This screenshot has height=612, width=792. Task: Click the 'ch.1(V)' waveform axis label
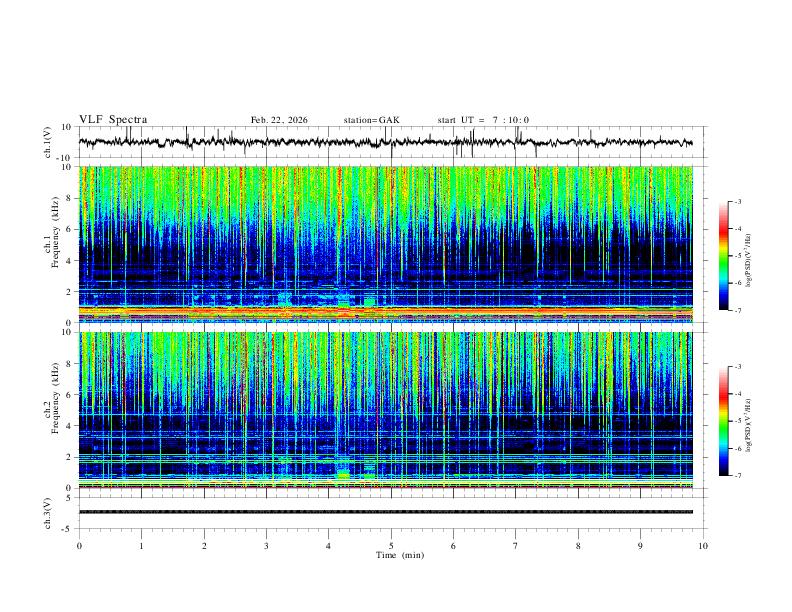point(47,142)
